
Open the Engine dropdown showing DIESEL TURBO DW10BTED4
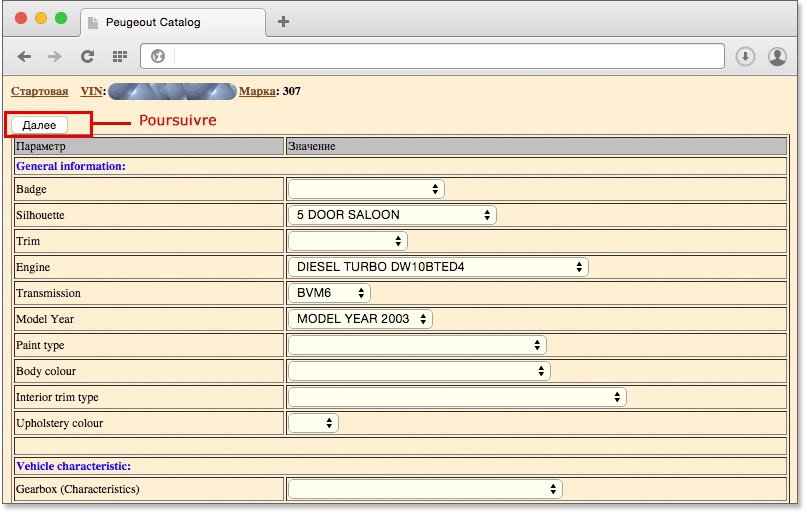tap(438, 267)
